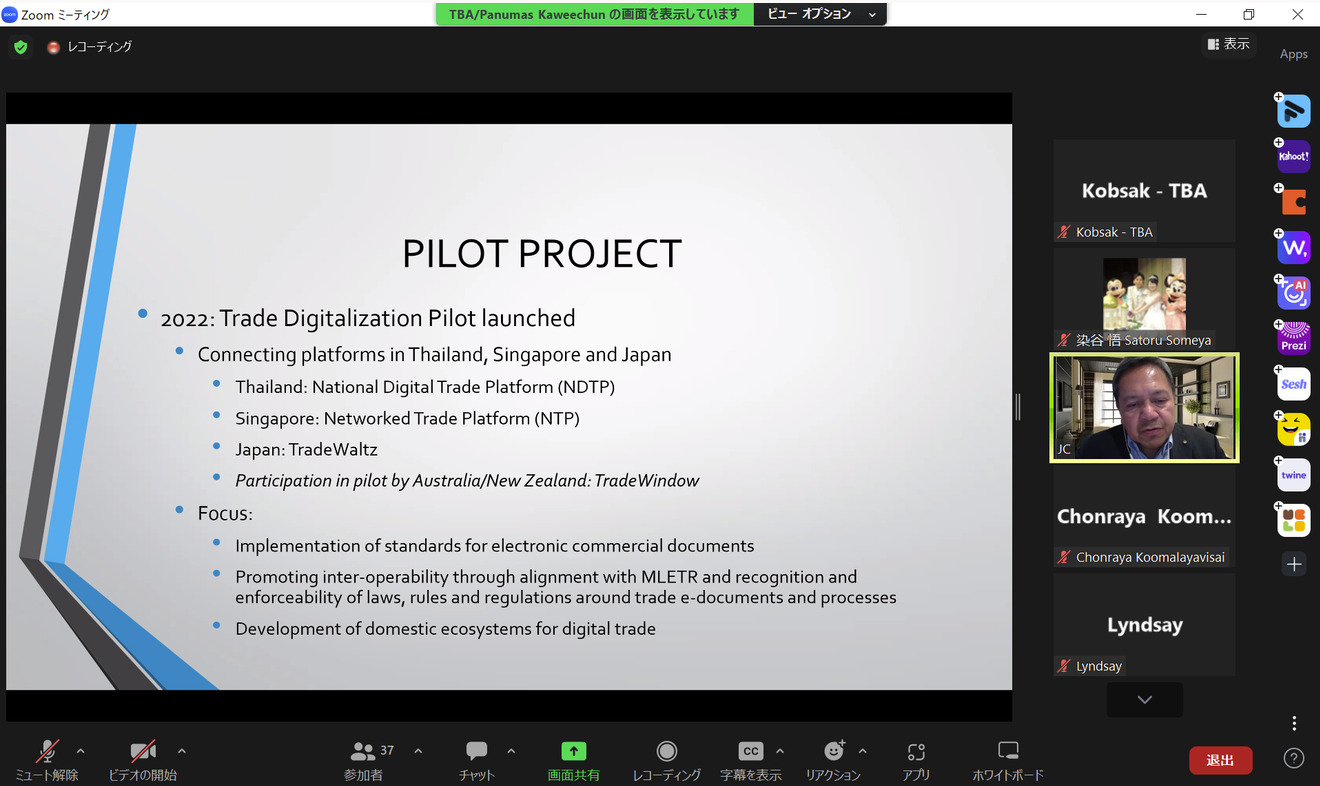Open the Sesh app icon
1320x786 pixels.
point(1294,384)
